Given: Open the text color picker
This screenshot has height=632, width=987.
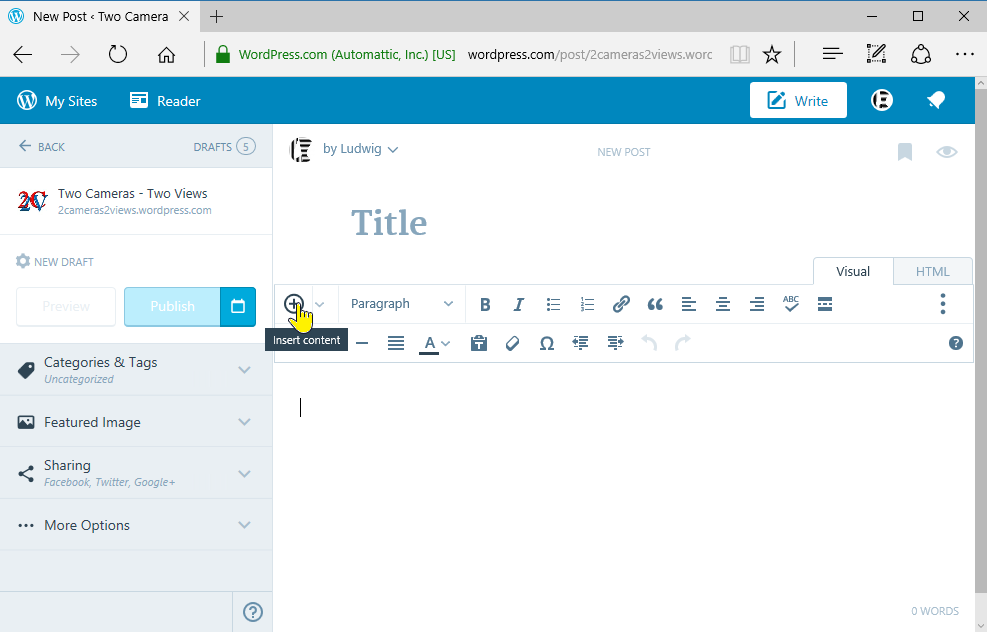Looking at the screenshot, I should click(434, 343).
